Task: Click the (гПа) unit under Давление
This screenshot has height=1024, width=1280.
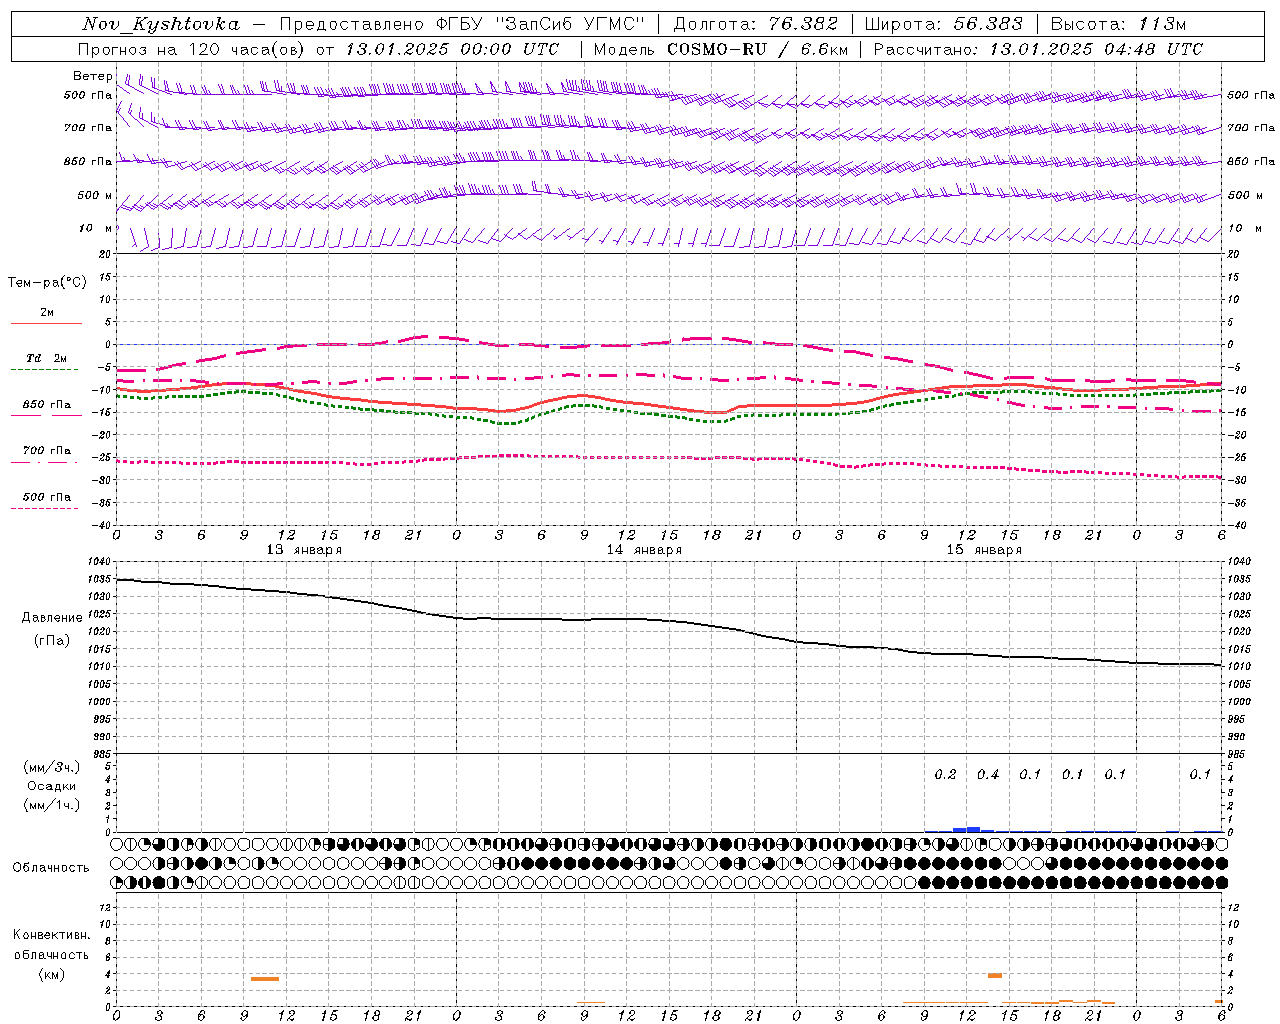Action: (52, 641)
